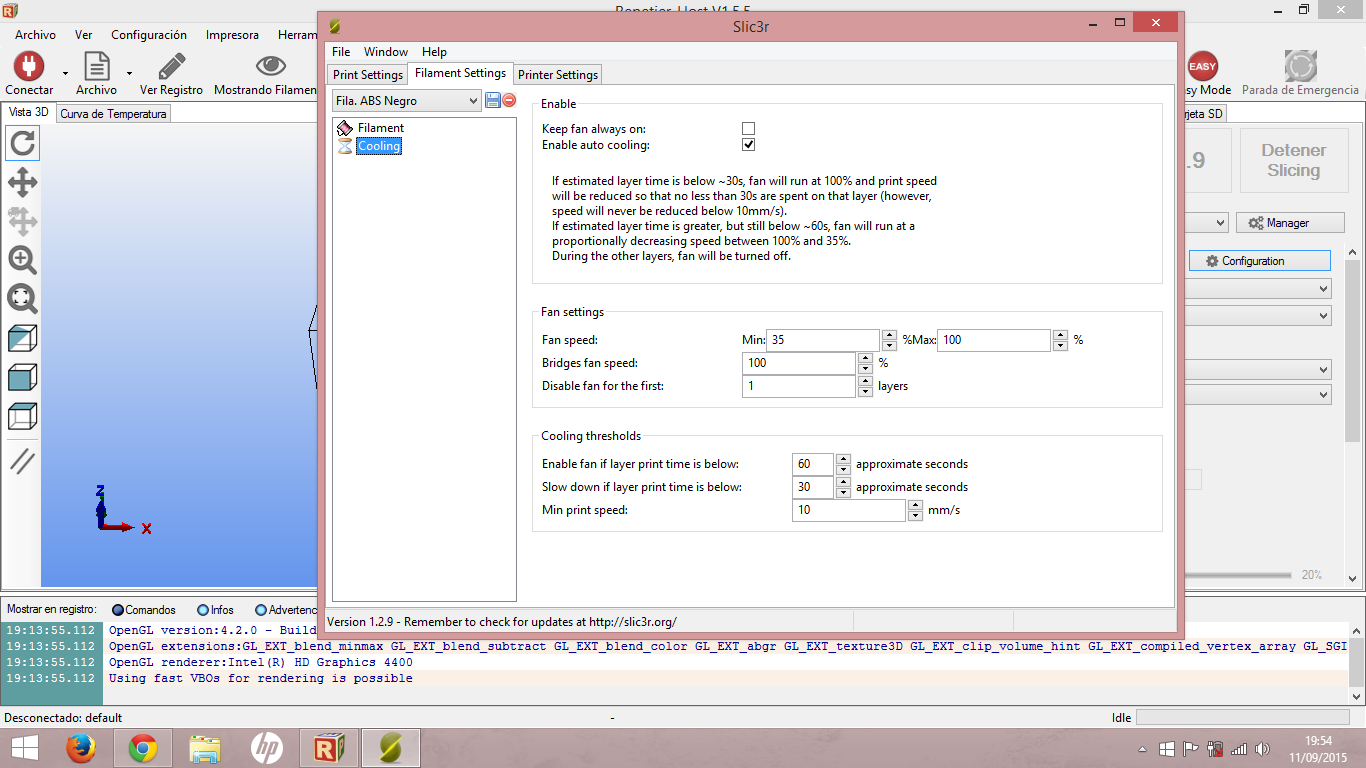Switch to Print Settings tab
1366x768 pixels.
tap(368, 75)
